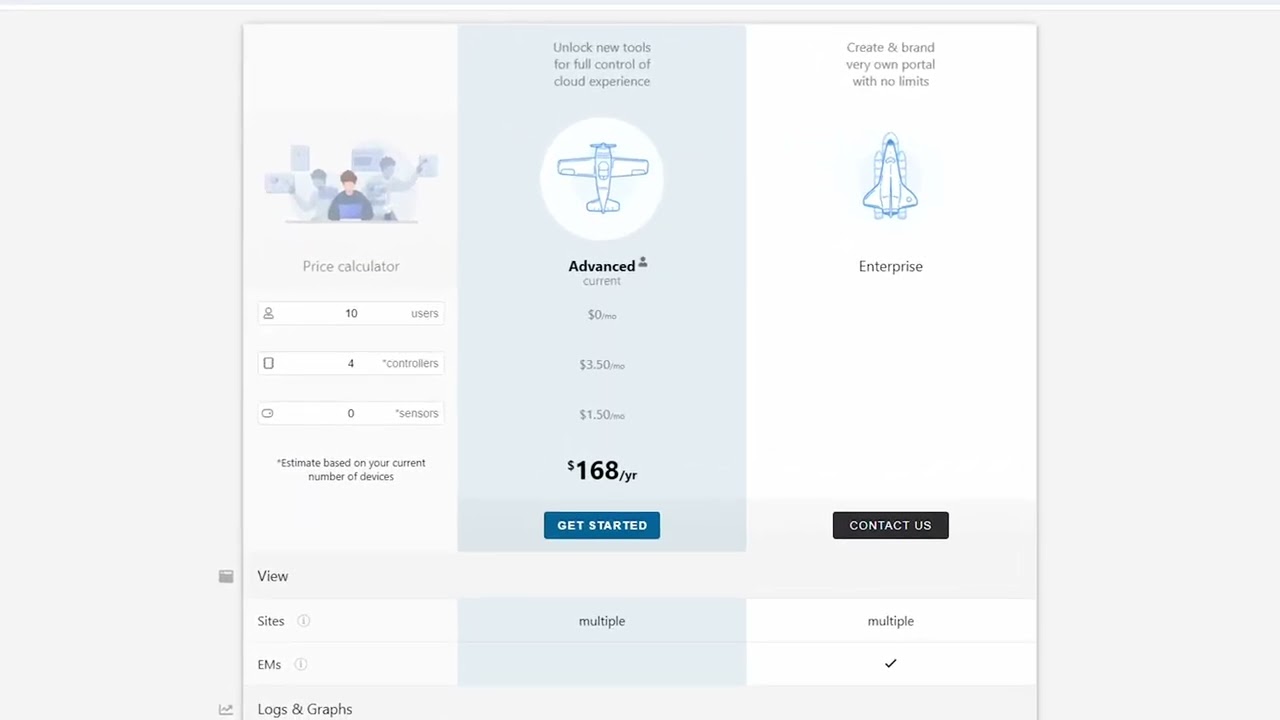The image size is (1280, 720).
Task: Select the Enterprise plan title
Action: tap(890, 266)
